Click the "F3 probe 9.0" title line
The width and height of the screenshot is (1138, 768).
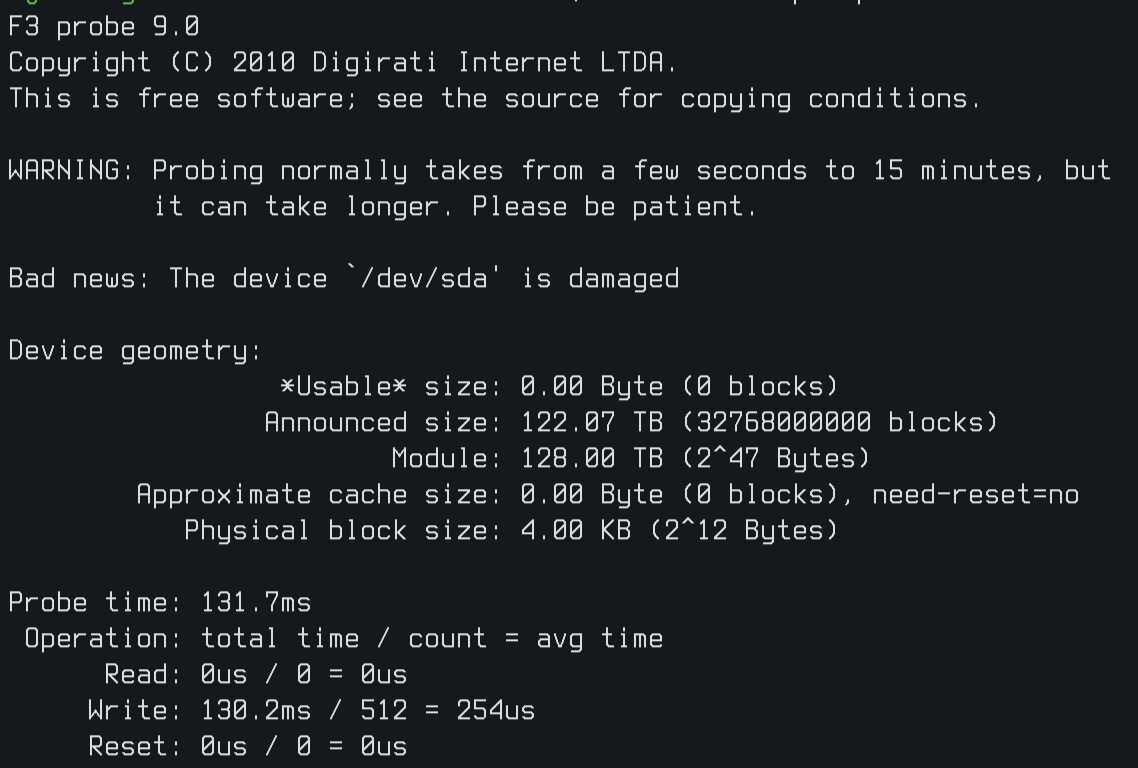pos(104,27)
